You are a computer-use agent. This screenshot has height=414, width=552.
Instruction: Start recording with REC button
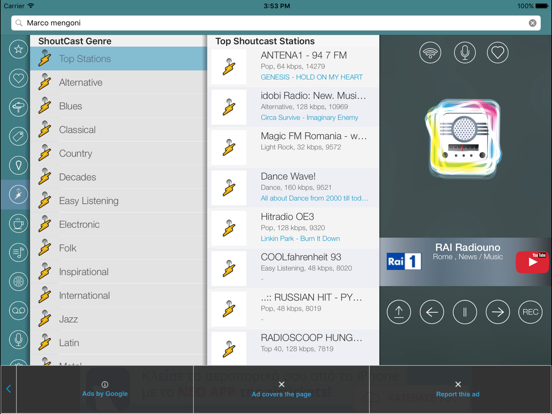tap(530, 312)
